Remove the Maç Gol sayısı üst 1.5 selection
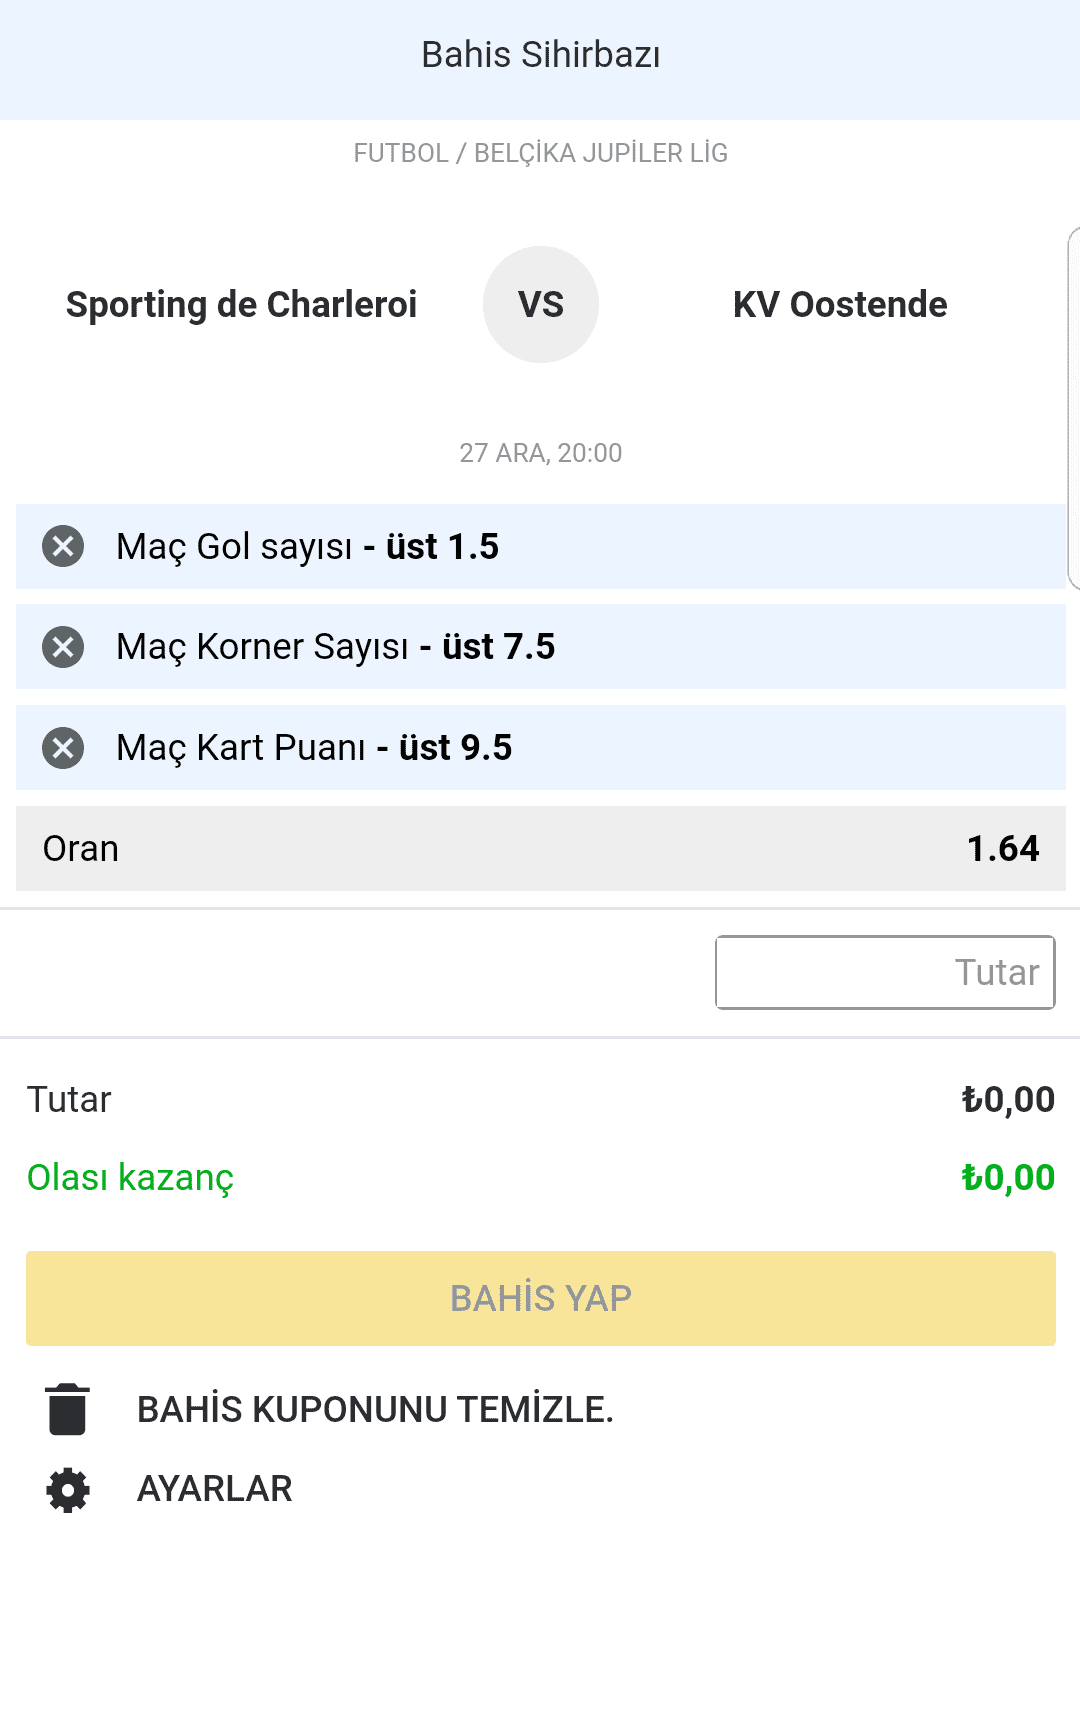 click(63, 546)
